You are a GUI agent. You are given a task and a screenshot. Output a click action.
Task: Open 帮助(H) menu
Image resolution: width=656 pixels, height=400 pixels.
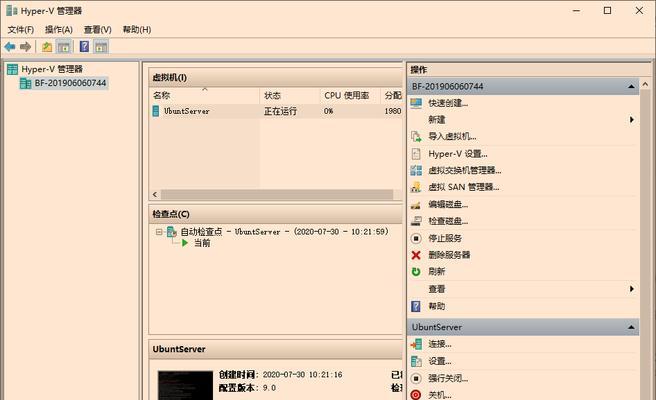[x=137, y=29]
